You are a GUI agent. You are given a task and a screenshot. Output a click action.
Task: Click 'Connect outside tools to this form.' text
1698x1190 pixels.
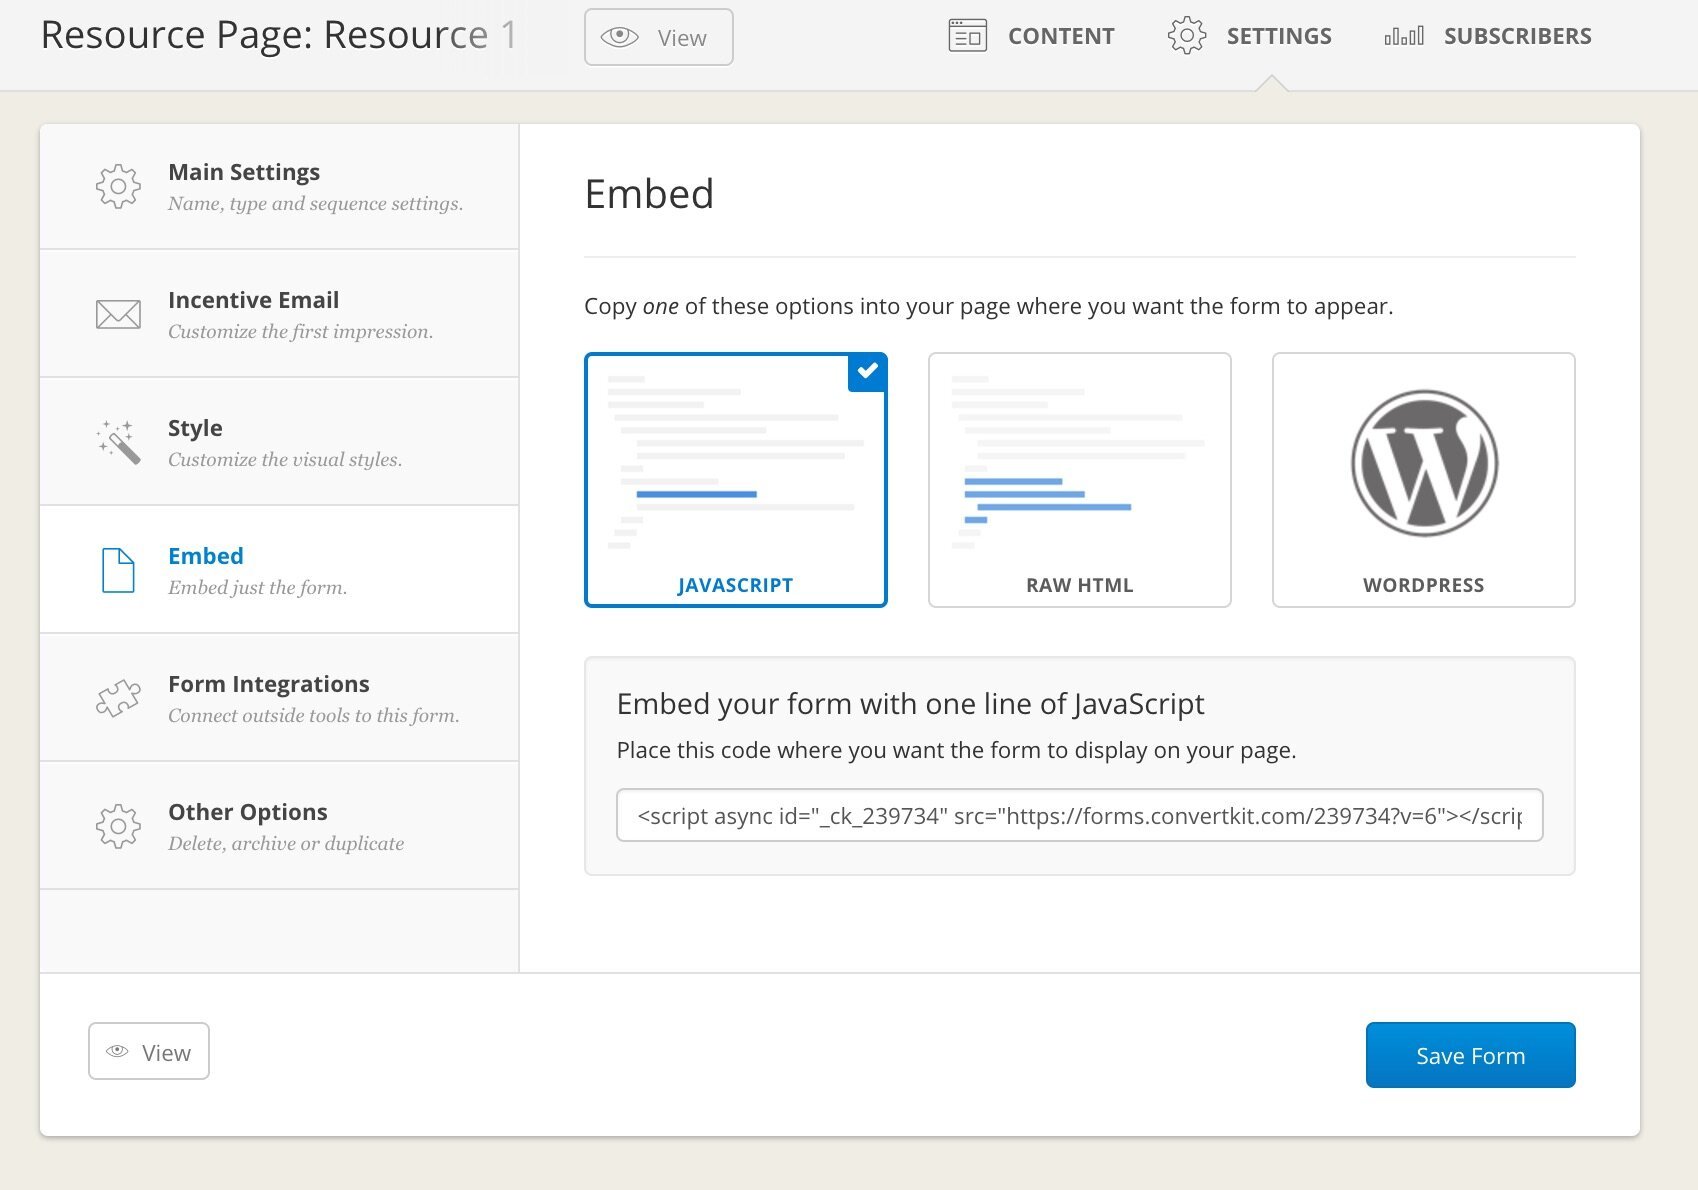point(314,716)
